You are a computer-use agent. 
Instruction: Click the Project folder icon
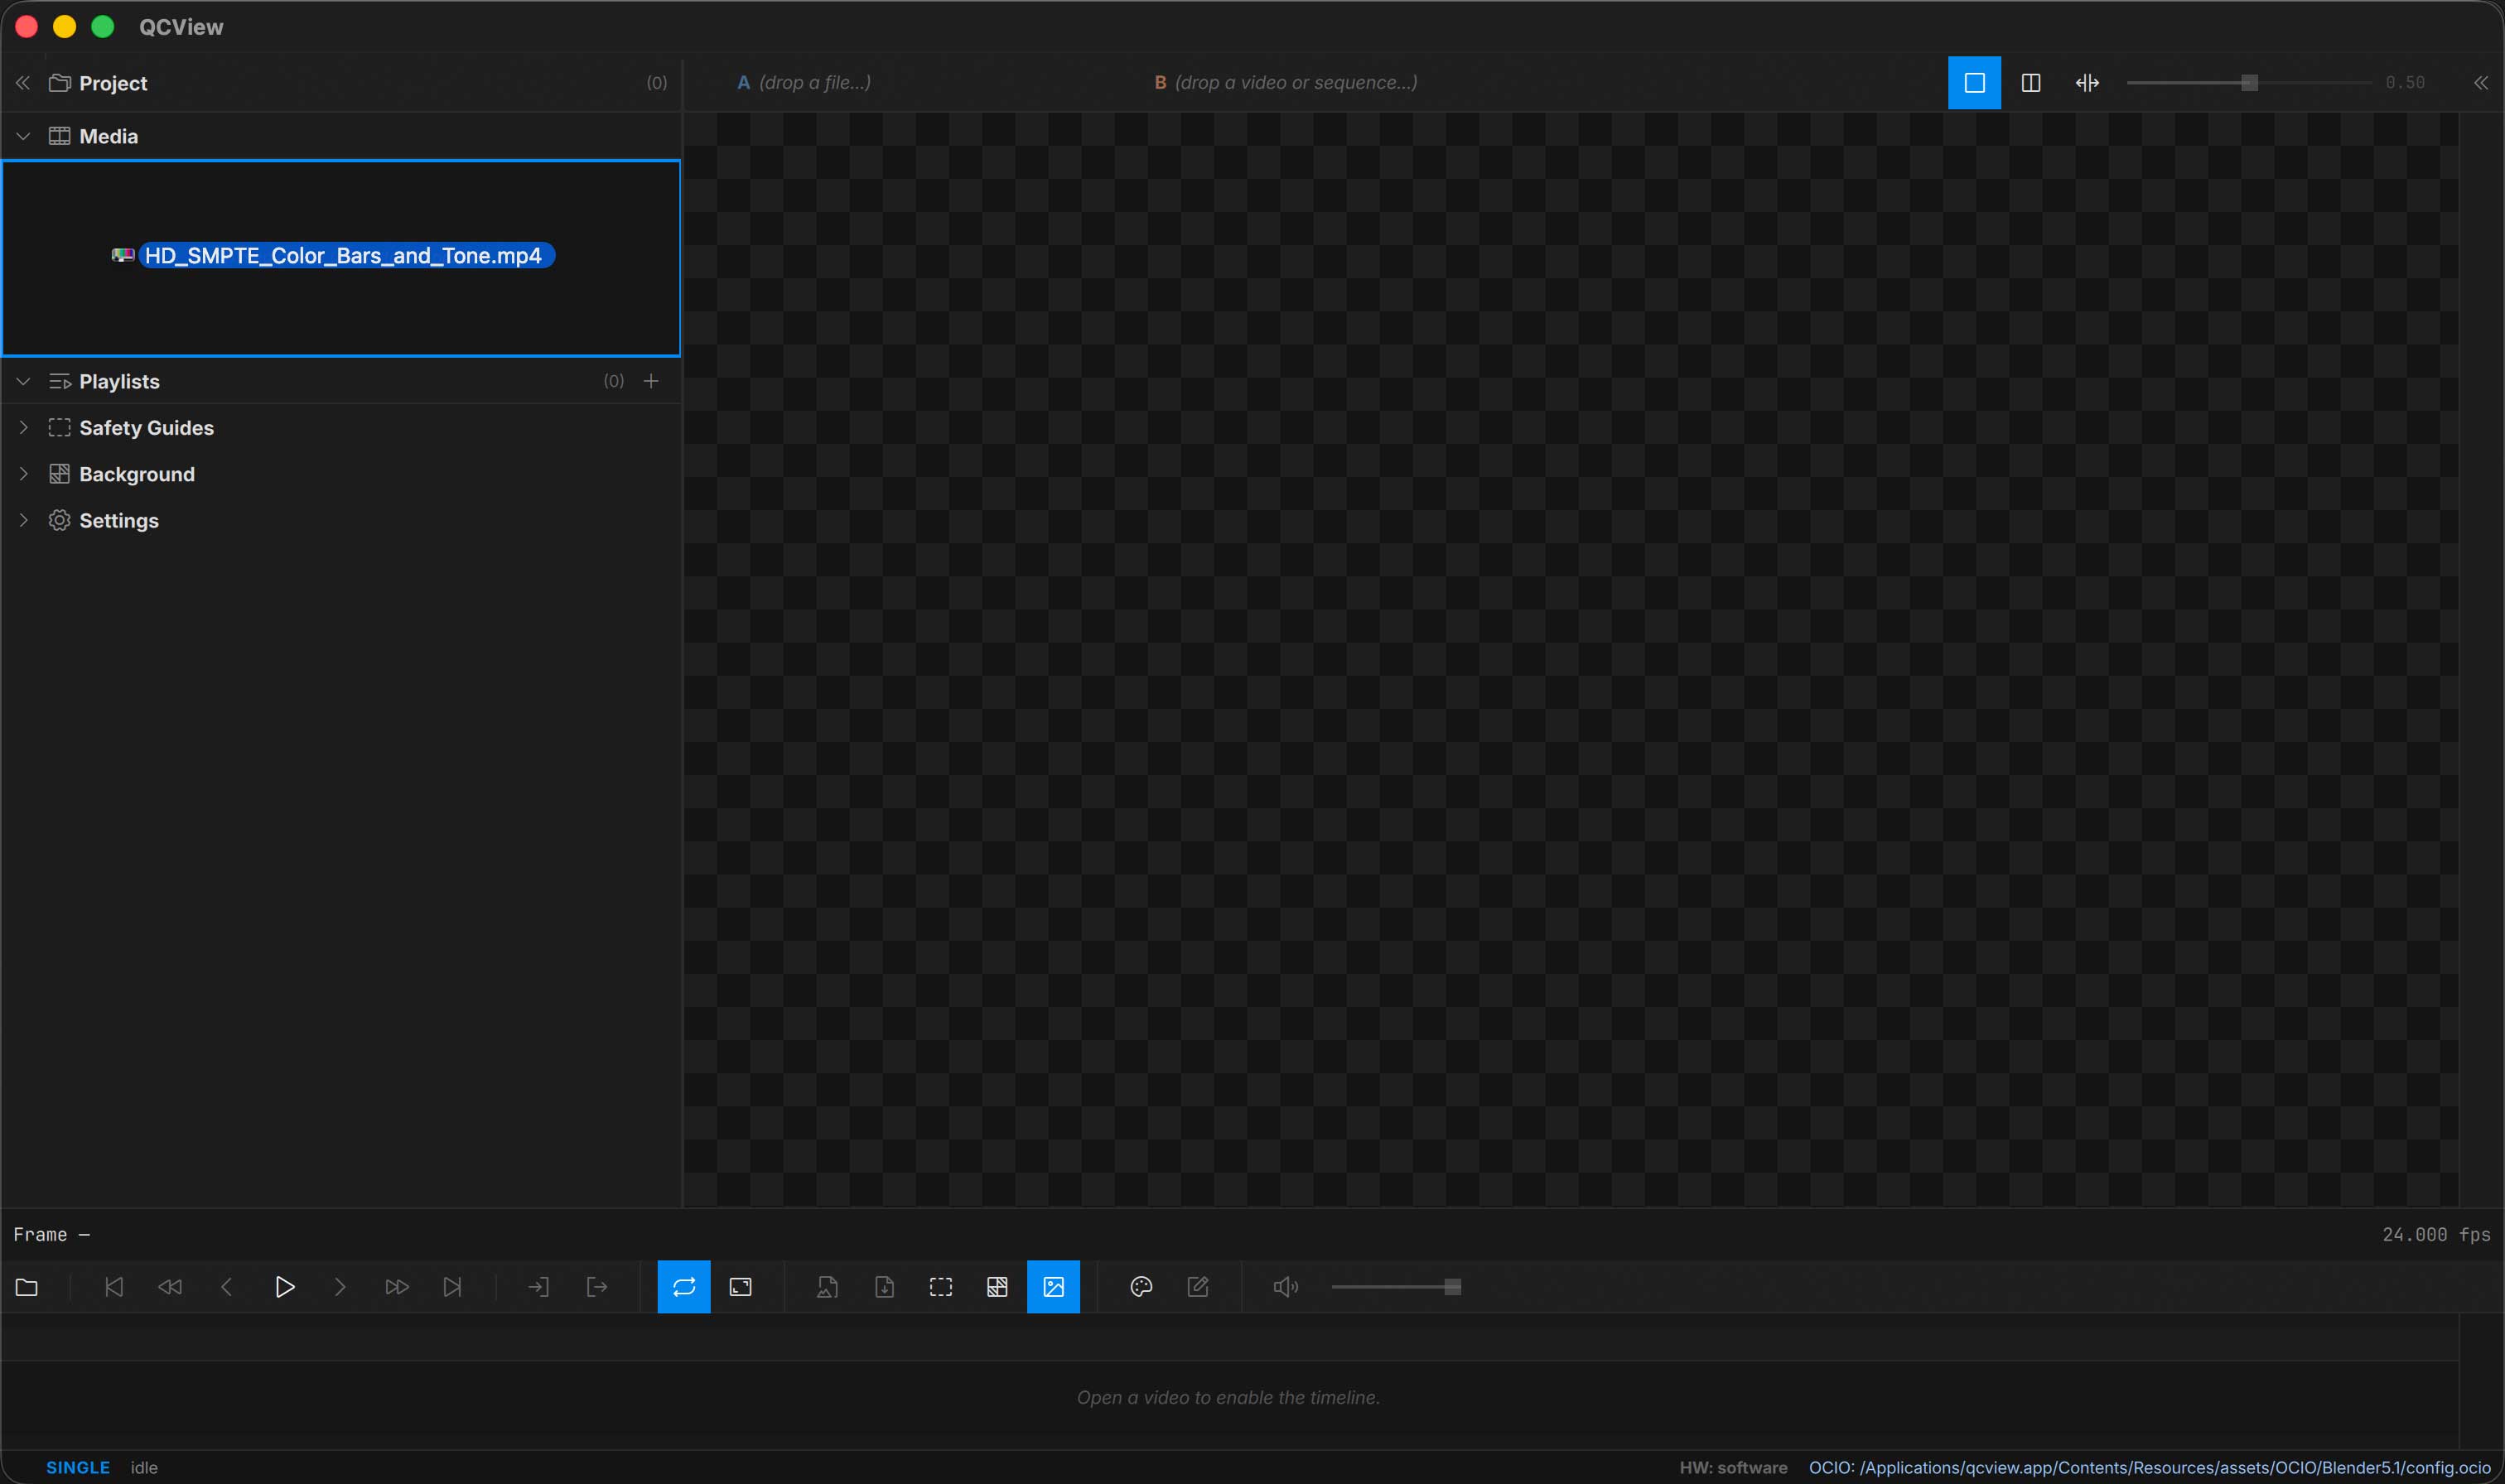pos(60,83)
